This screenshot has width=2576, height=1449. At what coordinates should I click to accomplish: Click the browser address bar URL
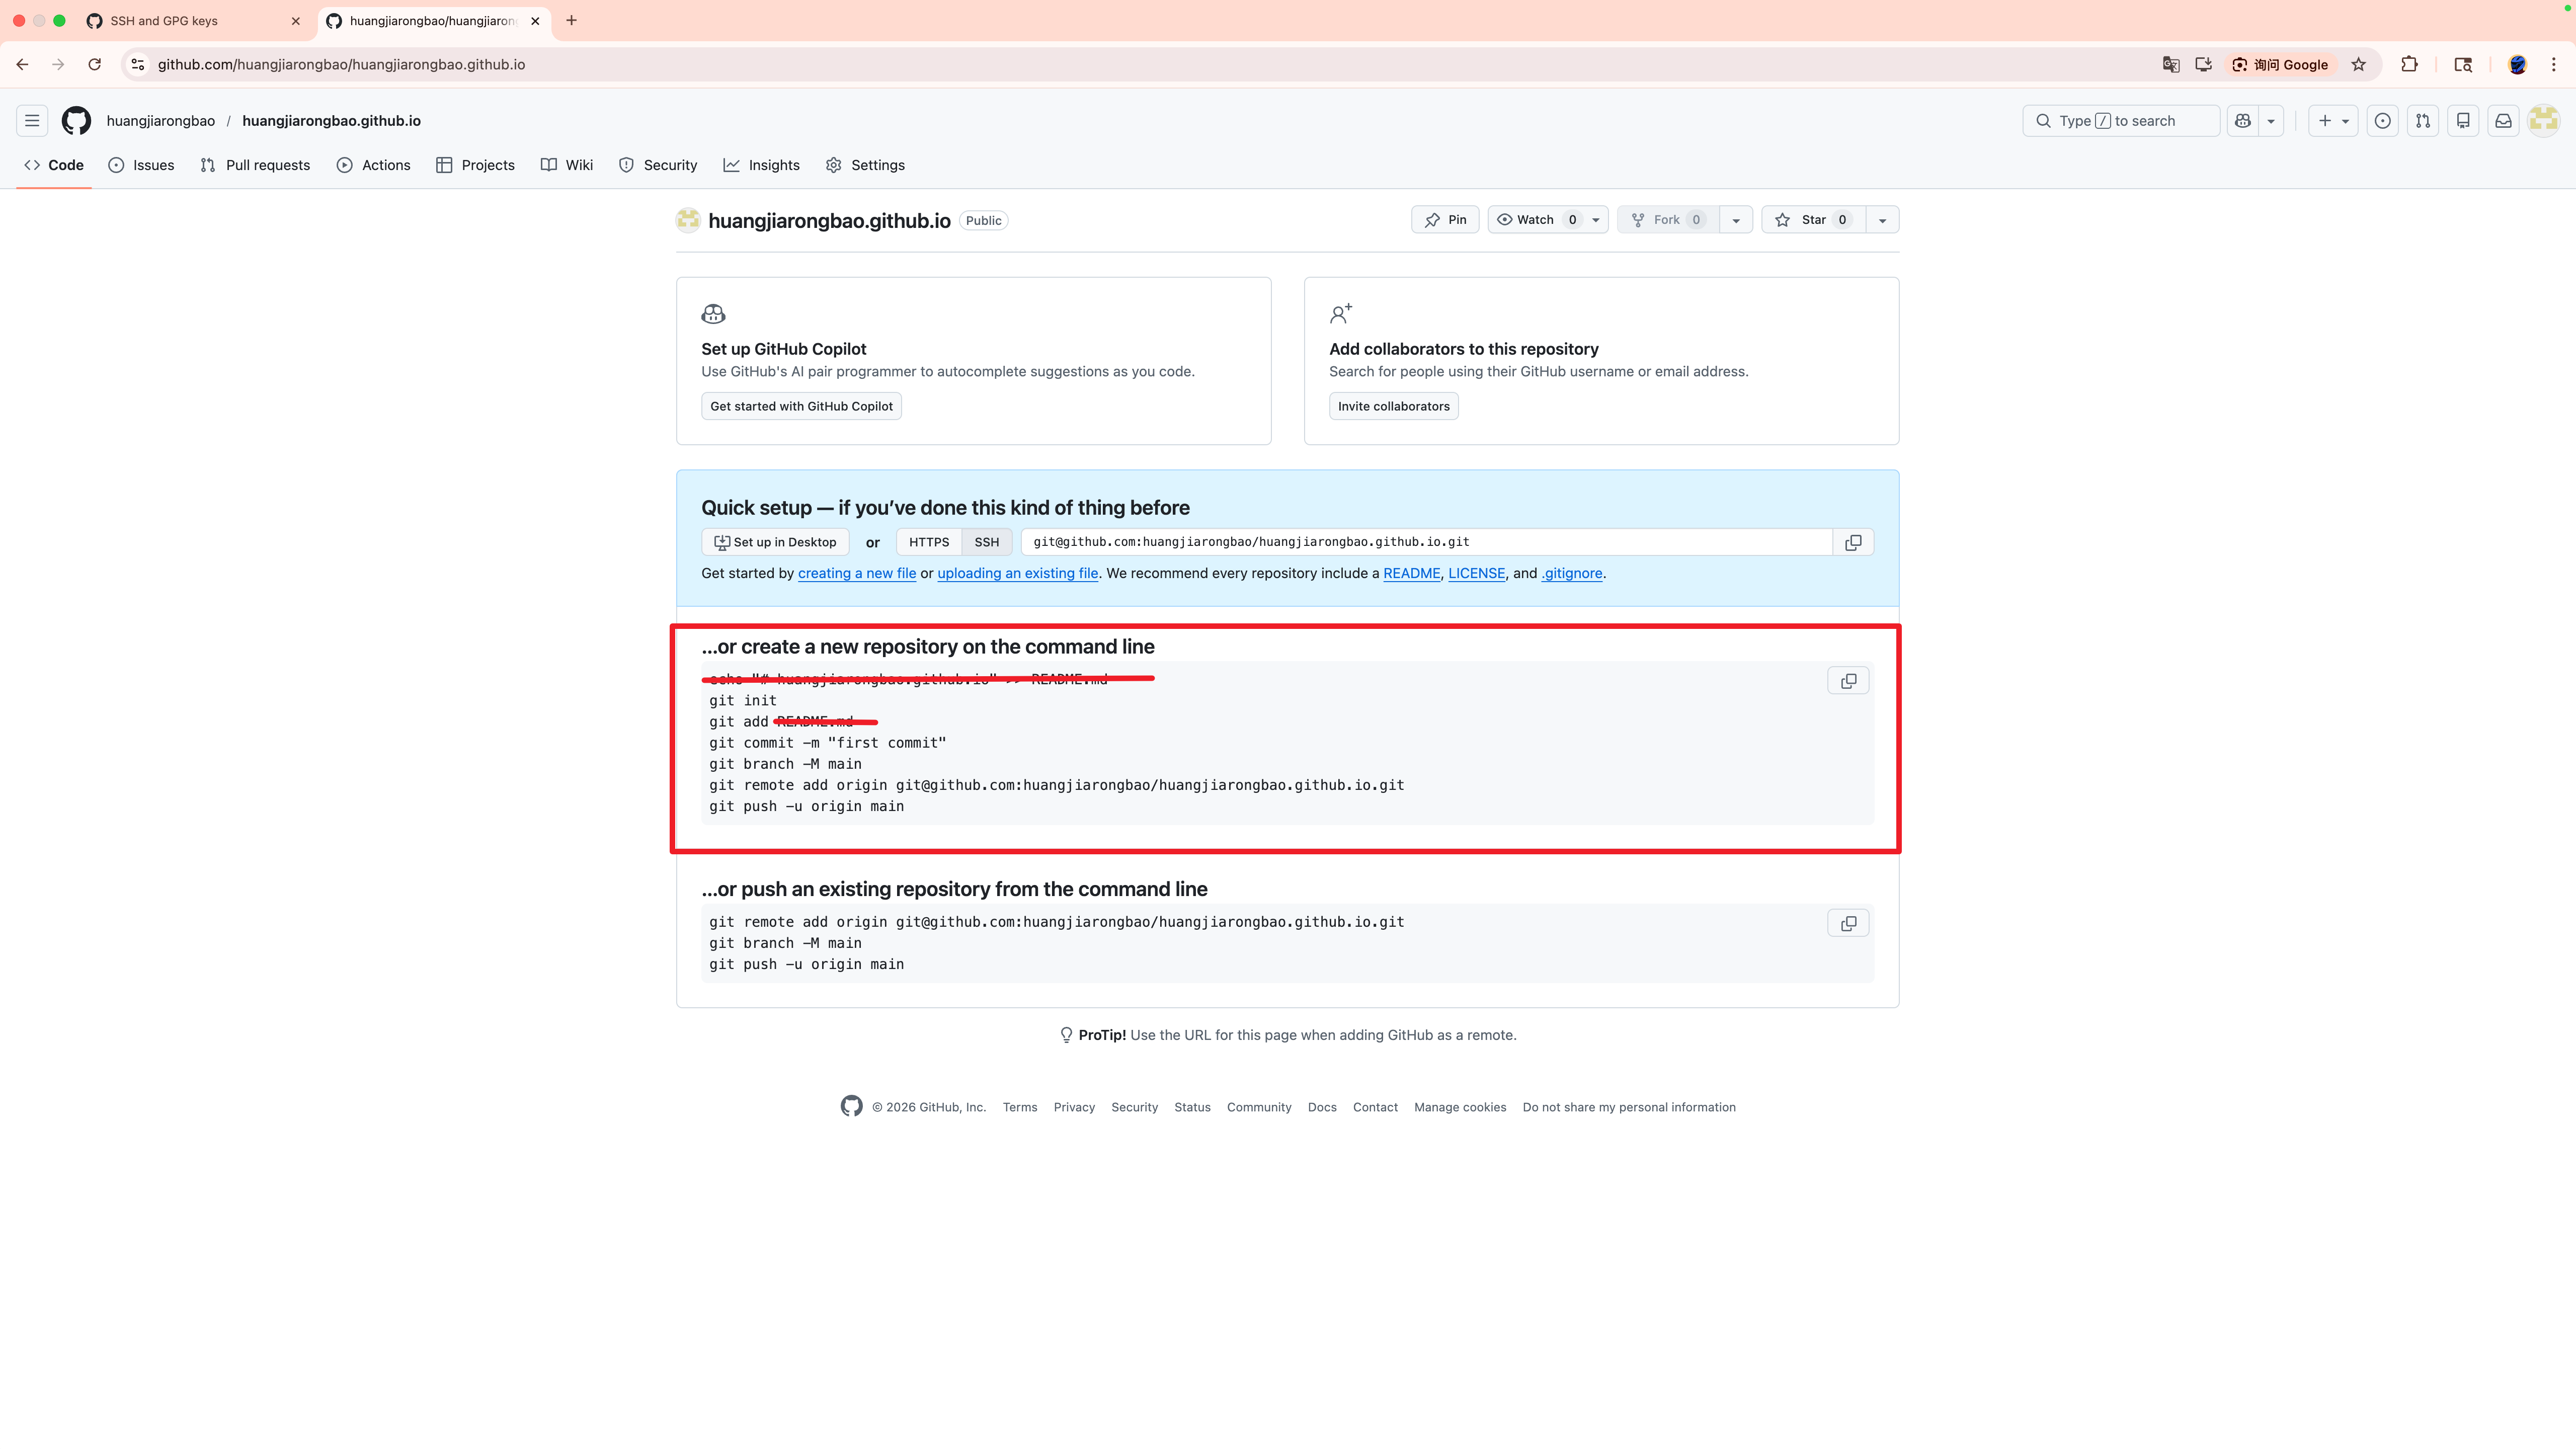coord(341,64)
